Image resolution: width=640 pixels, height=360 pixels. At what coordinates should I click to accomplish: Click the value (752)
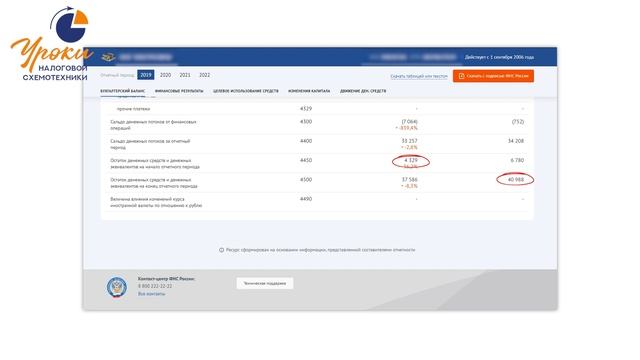(x=518, y=122)
